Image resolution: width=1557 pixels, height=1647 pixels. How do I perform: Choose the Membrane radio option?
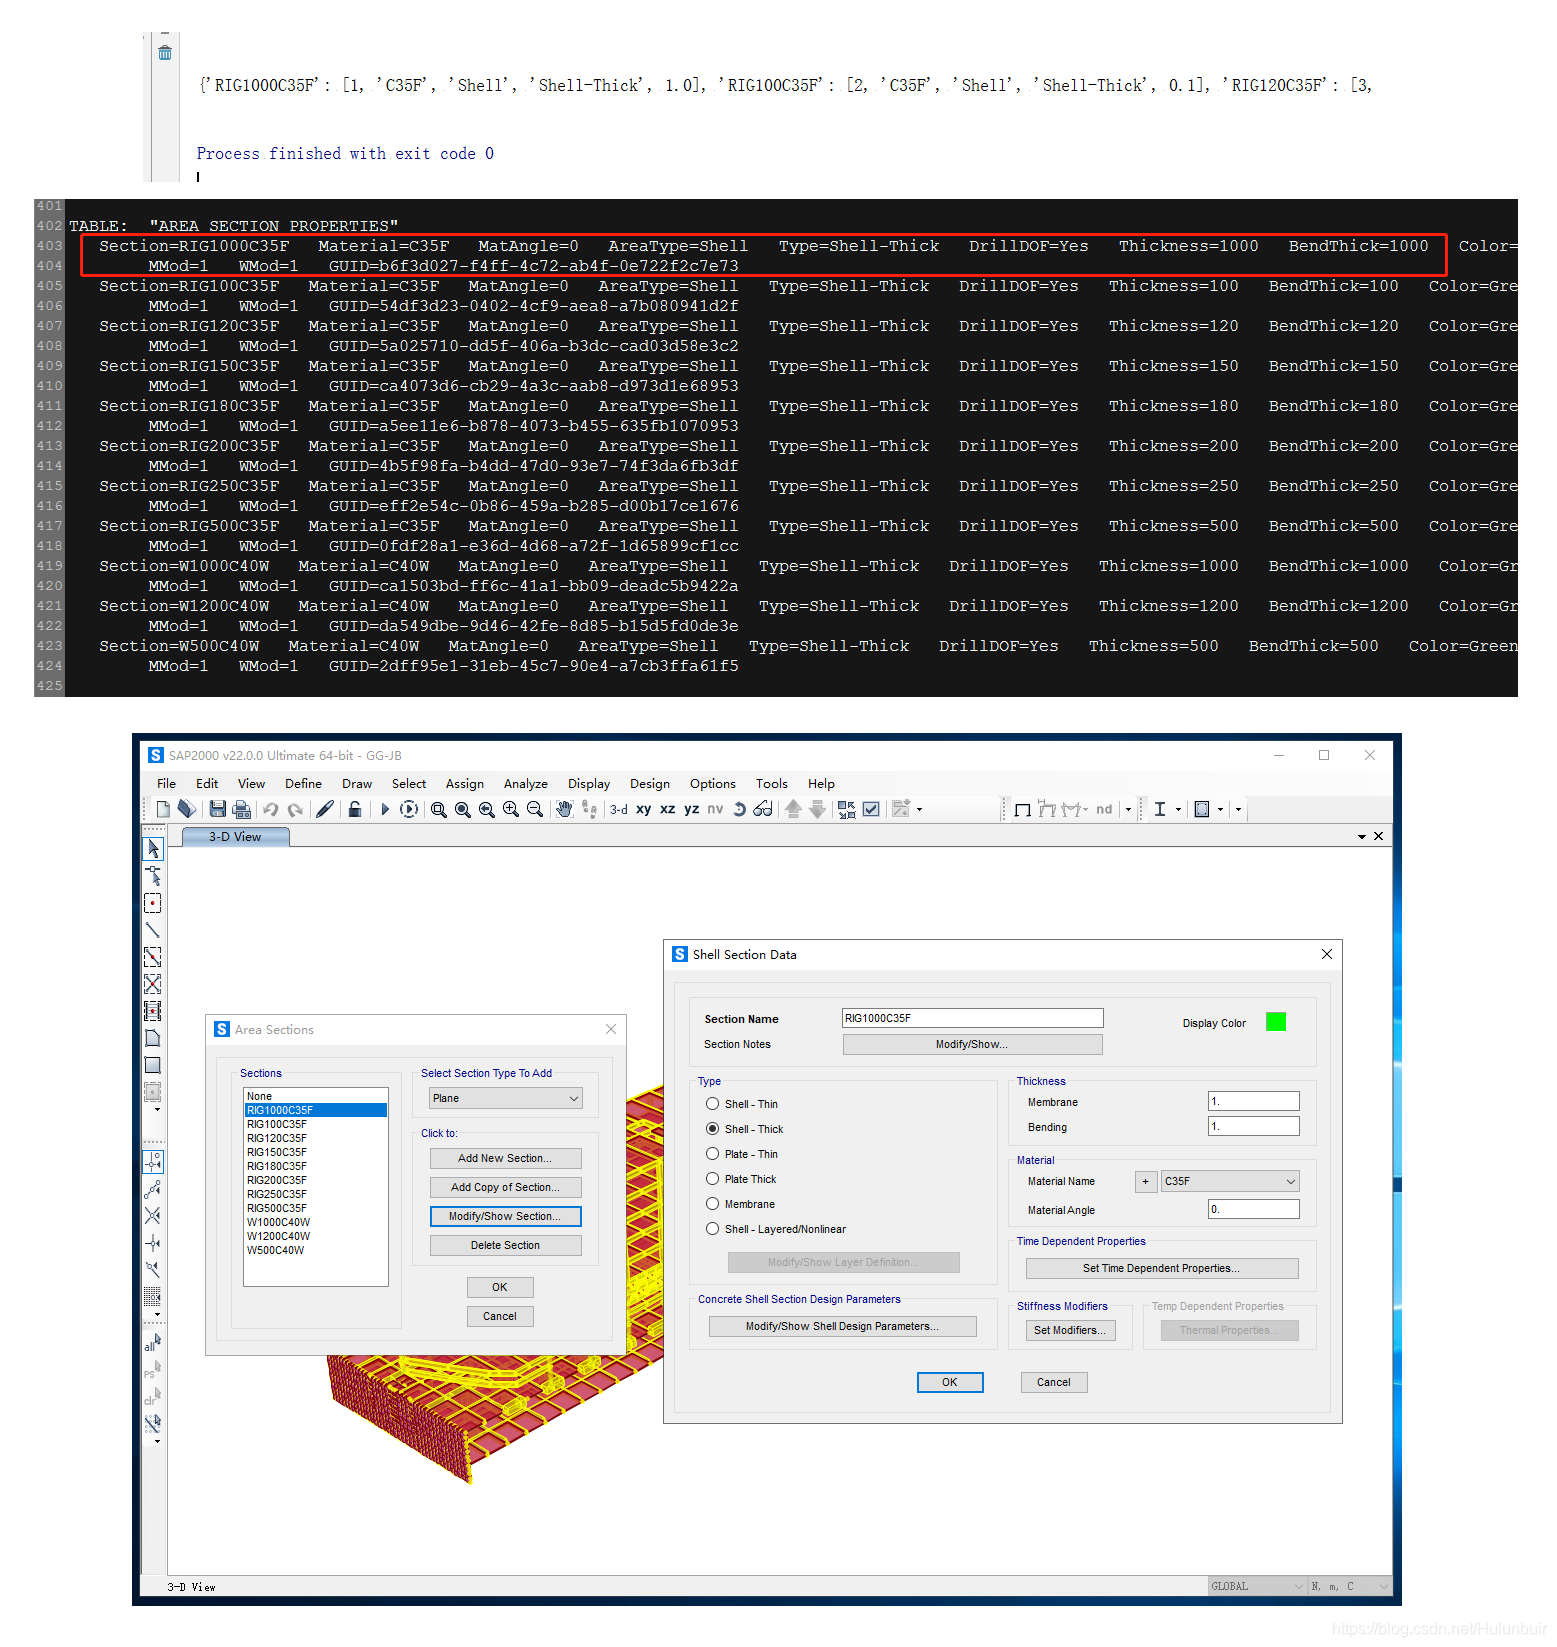(x=712, y=1204)
